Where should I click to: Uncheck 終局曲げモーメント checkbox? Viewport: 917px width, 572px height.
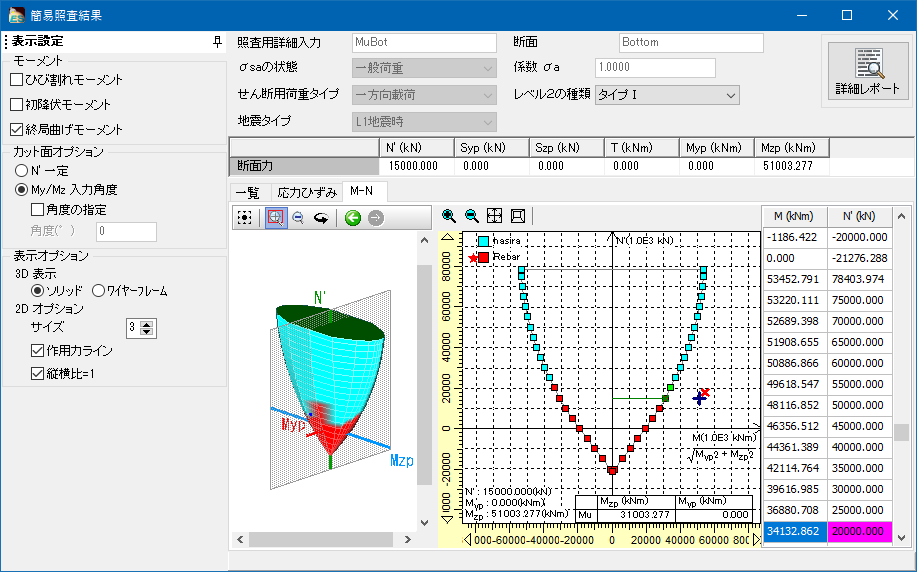point(17,129)
